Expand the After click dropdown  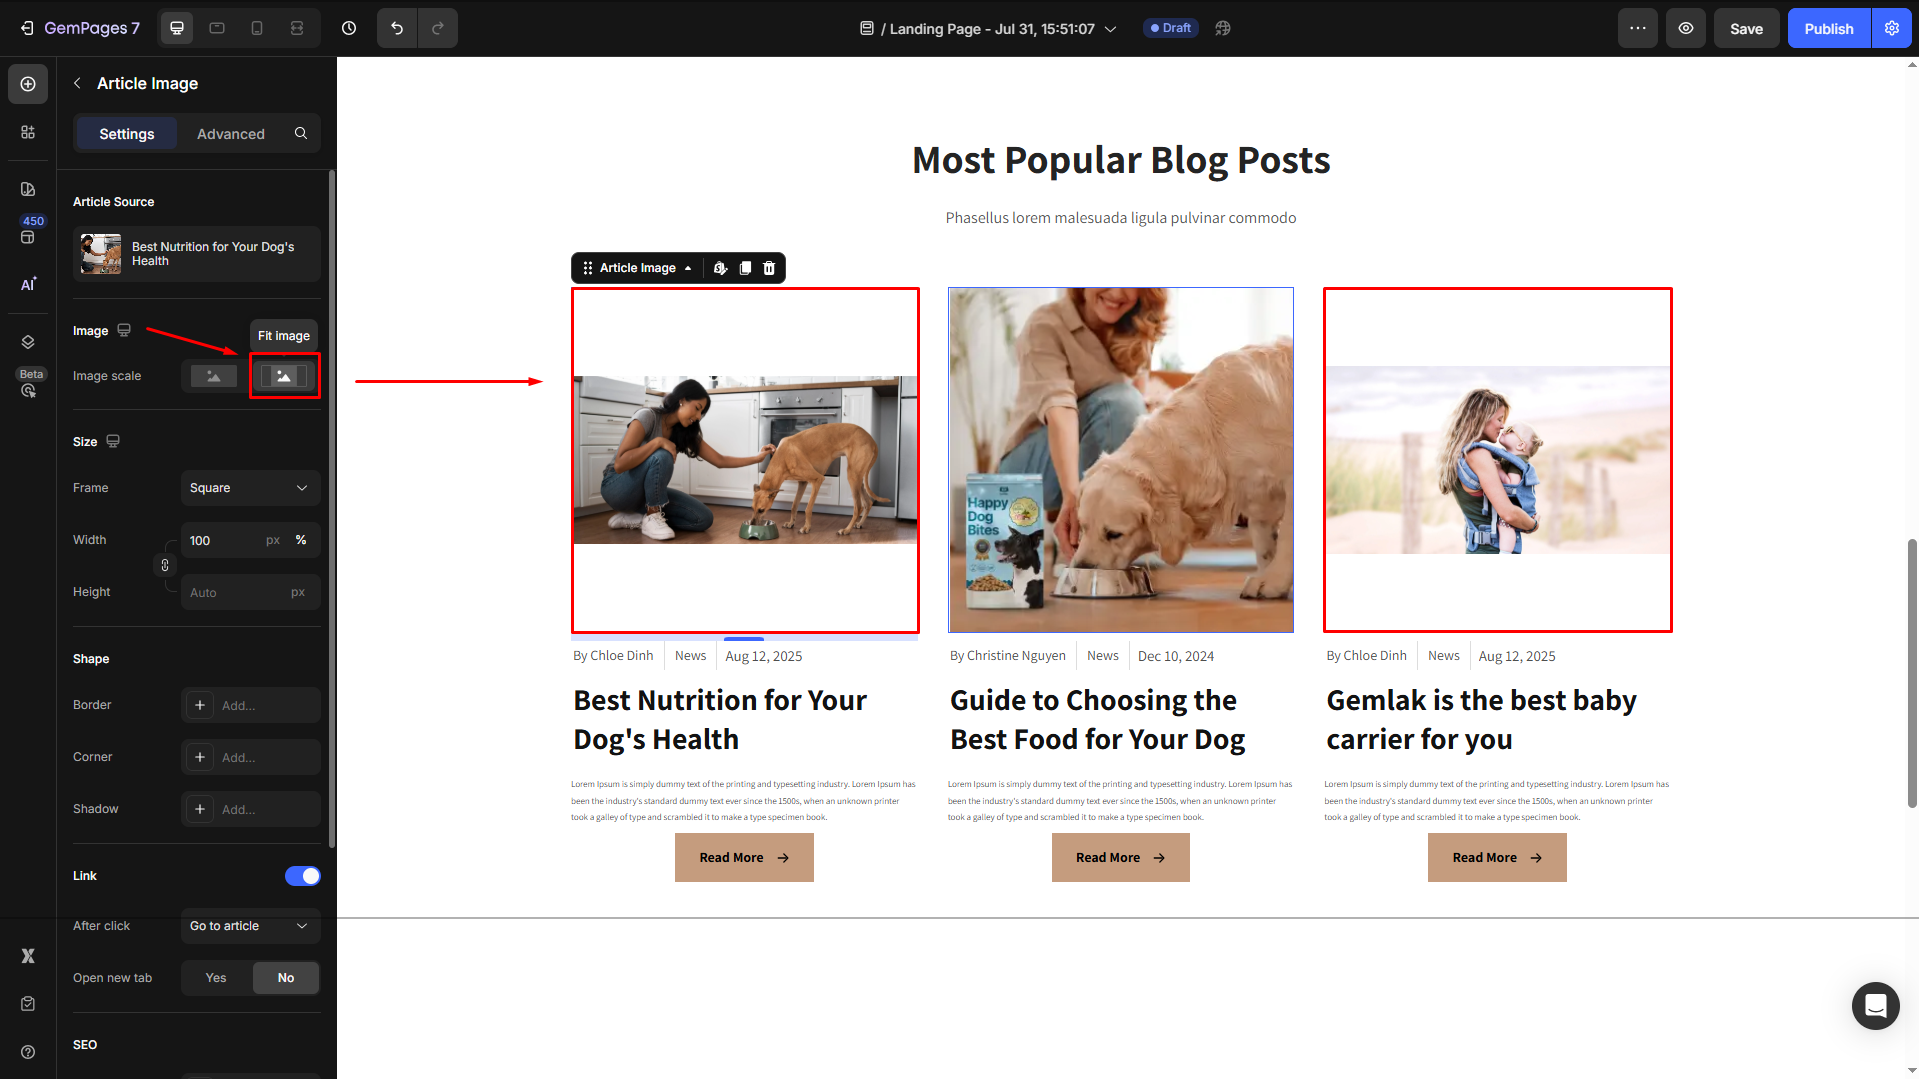250,926
